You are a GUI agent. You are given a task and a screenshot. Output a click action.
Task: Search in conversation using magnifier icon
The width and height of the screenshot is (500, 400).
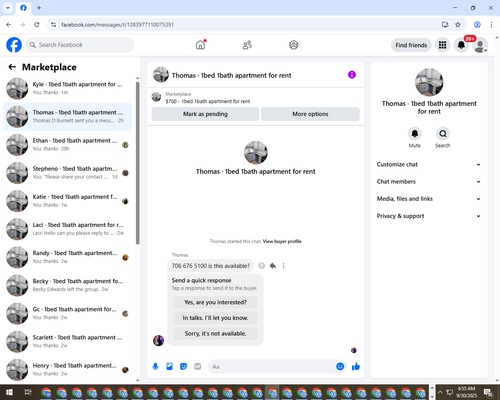tap(443, 134)
